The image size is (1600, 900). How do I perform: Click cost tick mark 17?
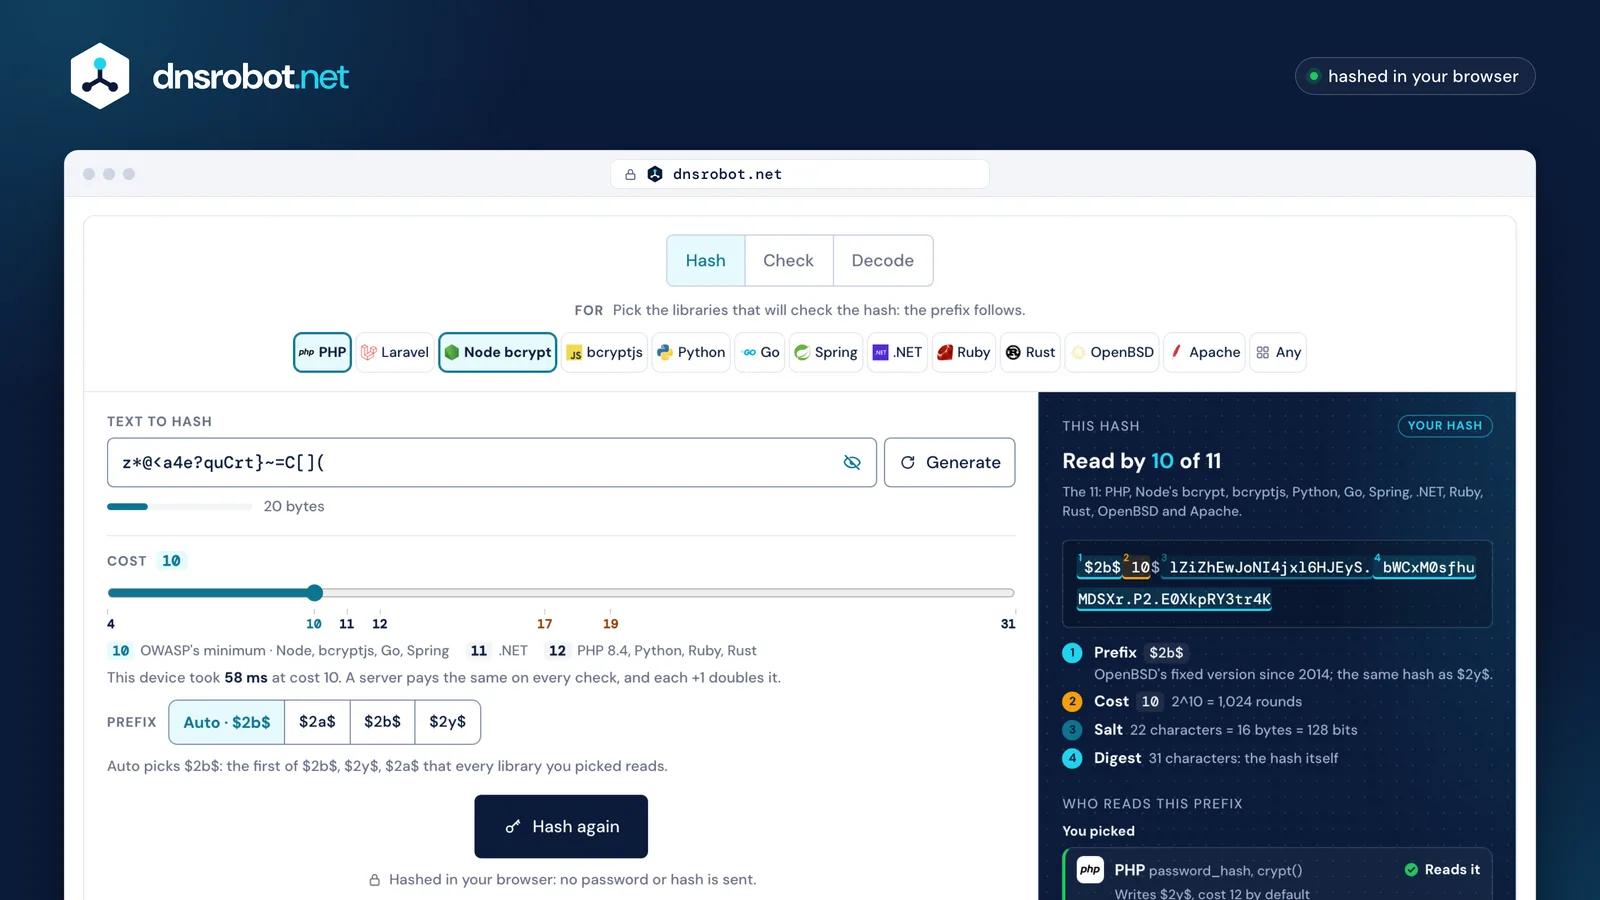pos(544,623)
